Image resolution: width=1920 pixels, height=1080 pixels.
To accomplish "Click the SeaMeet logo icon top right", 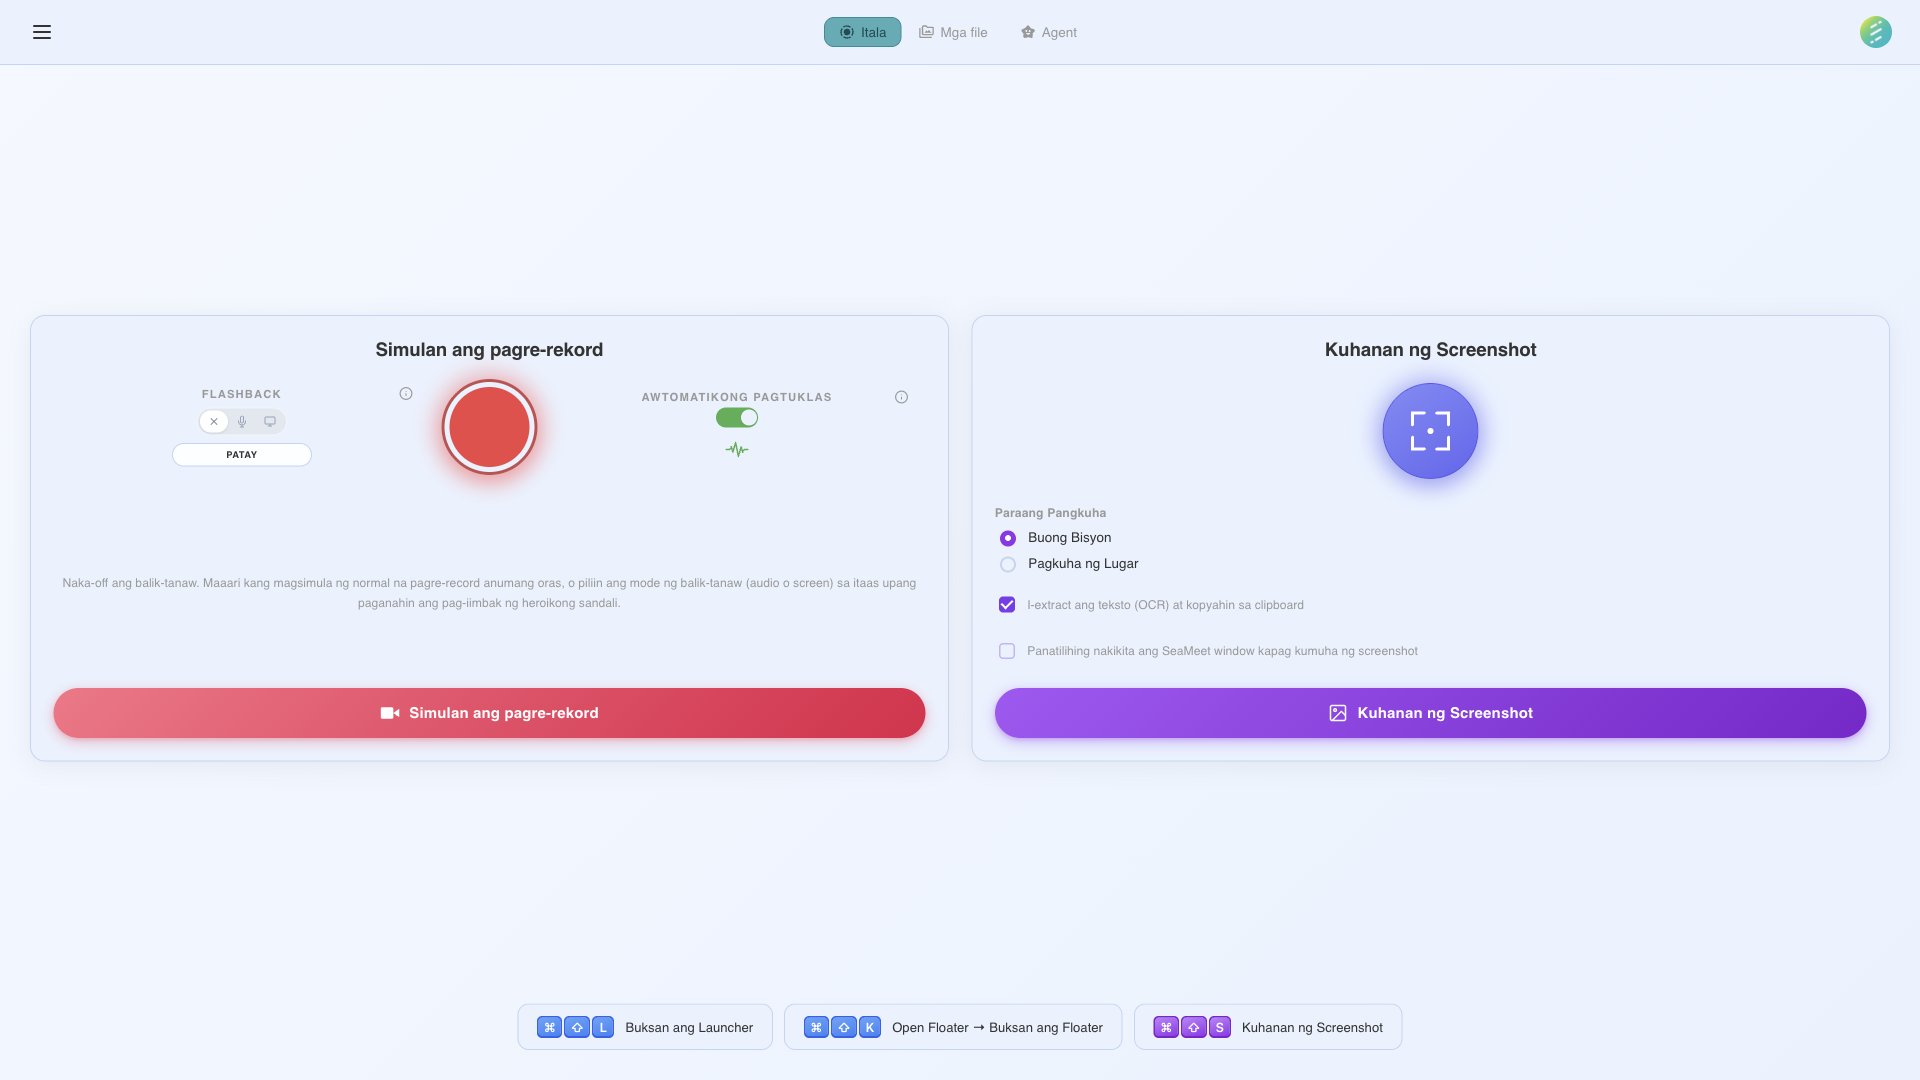I will click(x=1876, y=32).
